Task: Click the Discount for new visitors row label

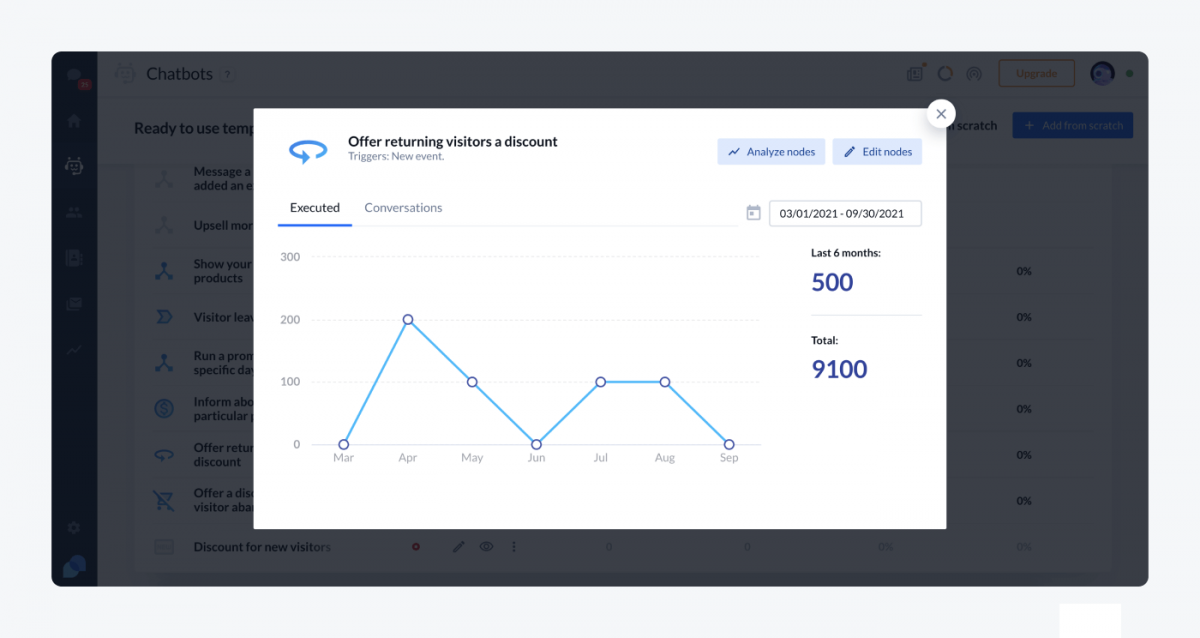Action: (x=262, y=547)
